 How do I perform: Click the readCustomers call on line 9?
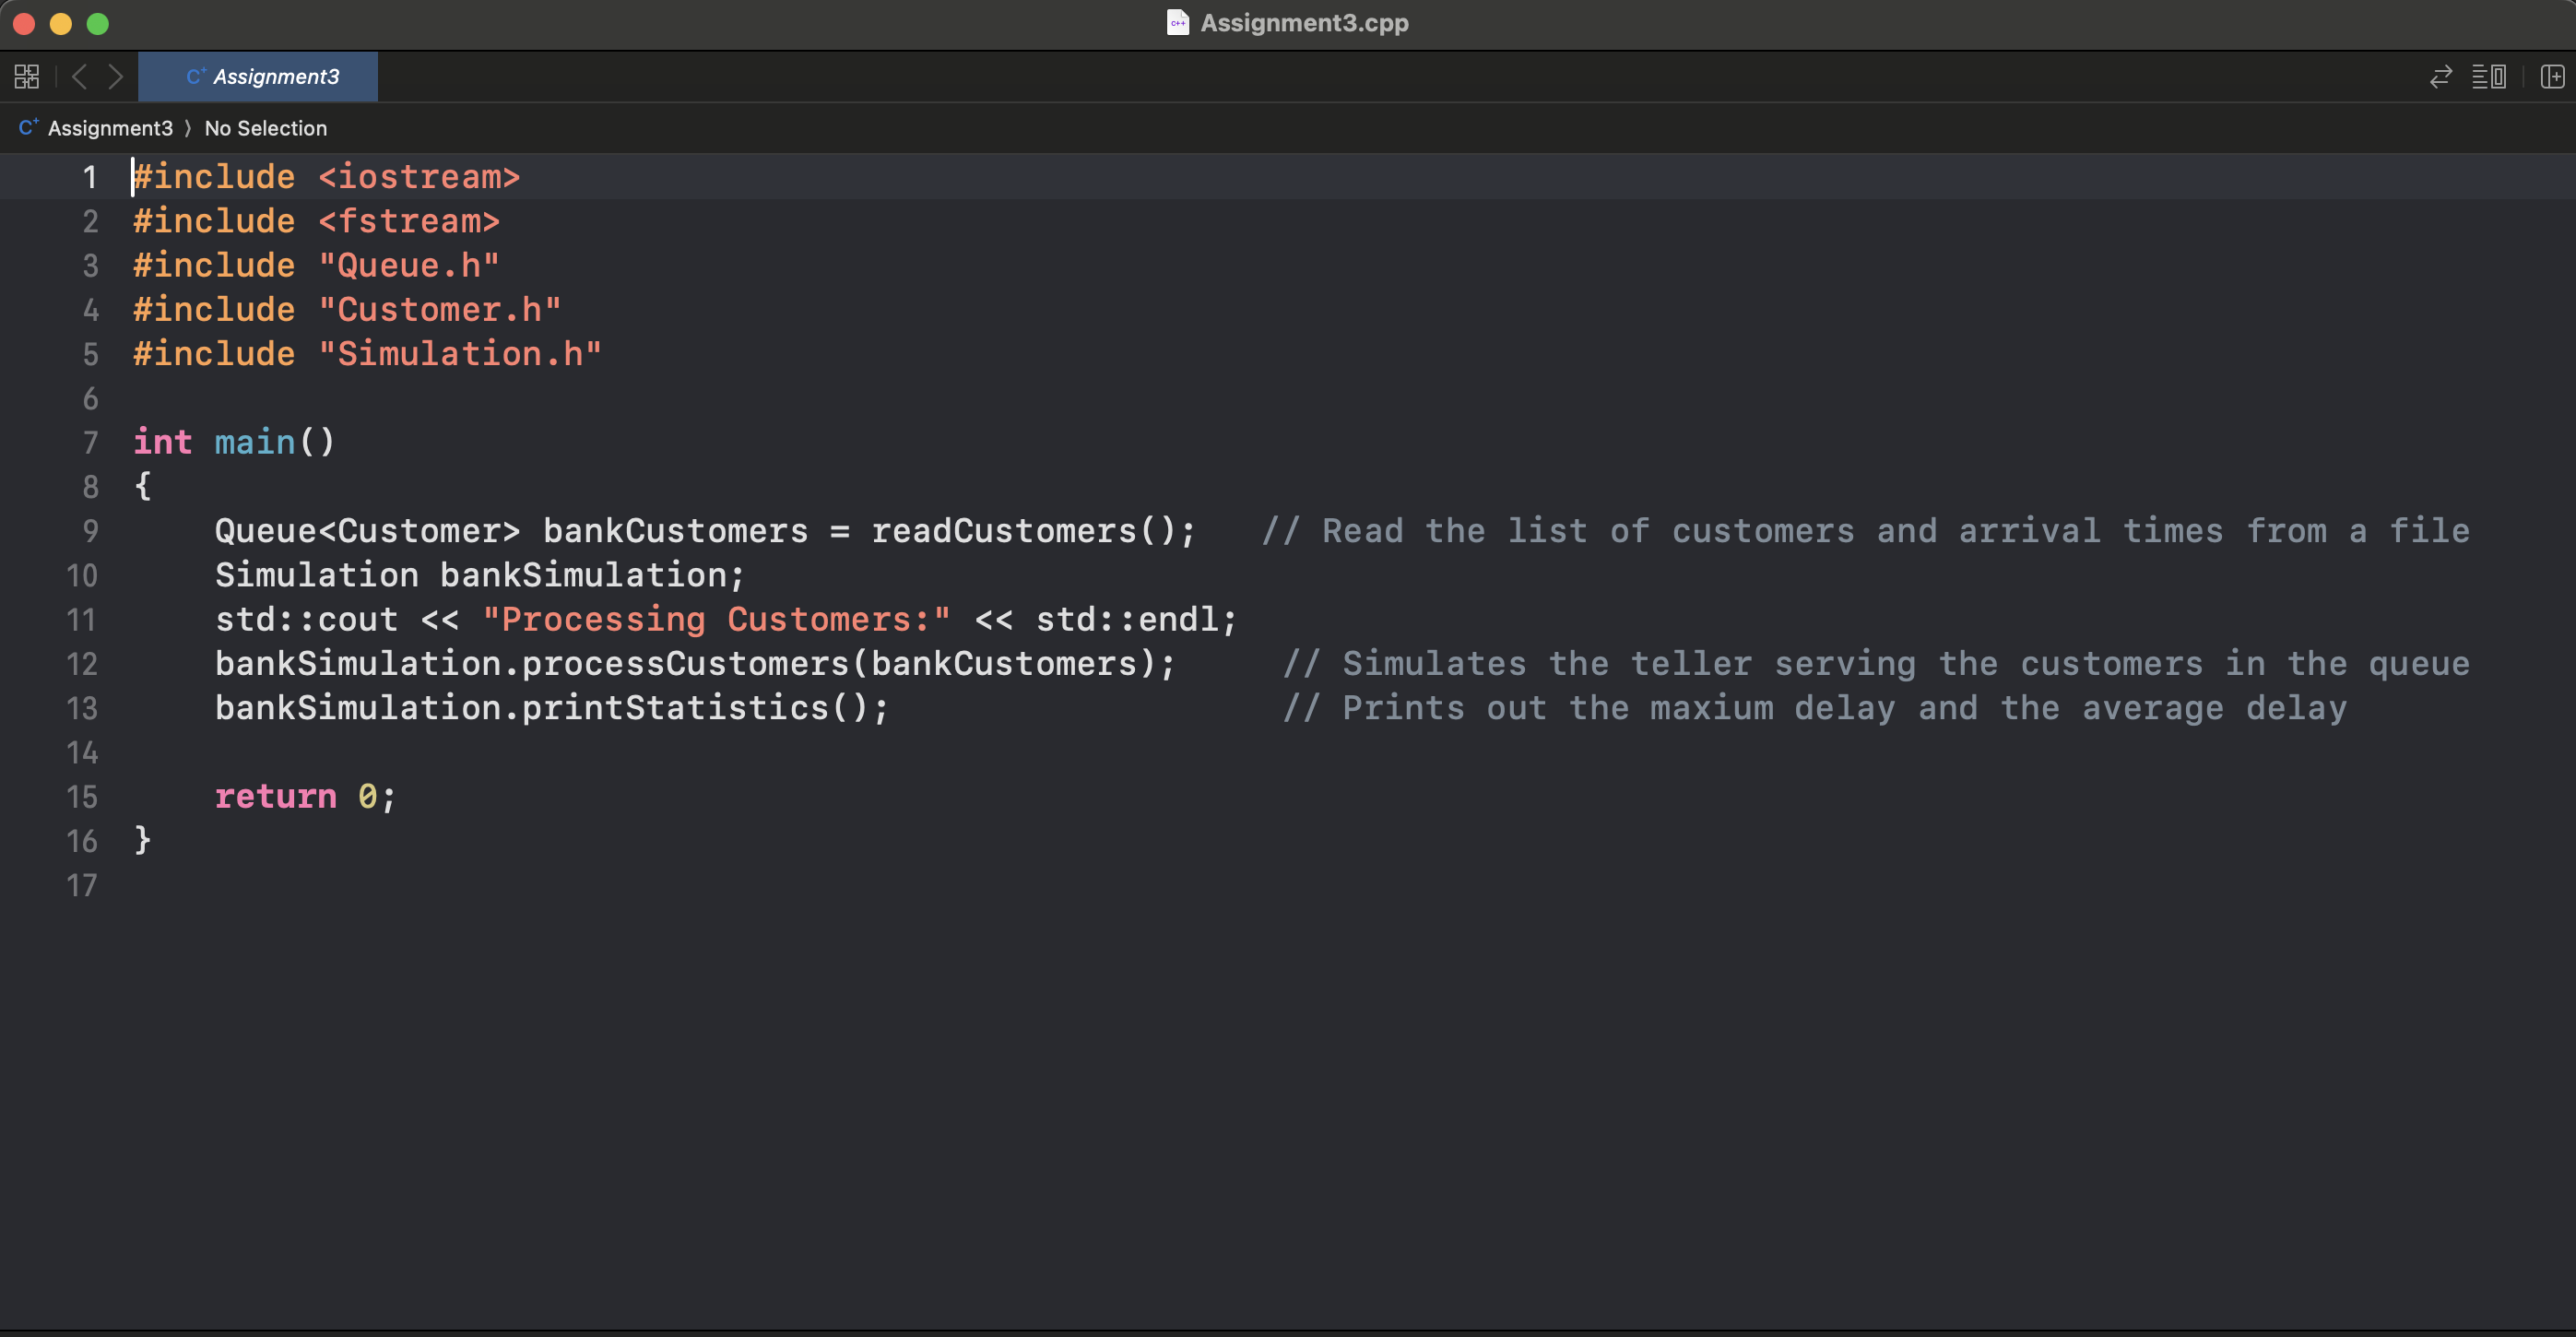1004,531
